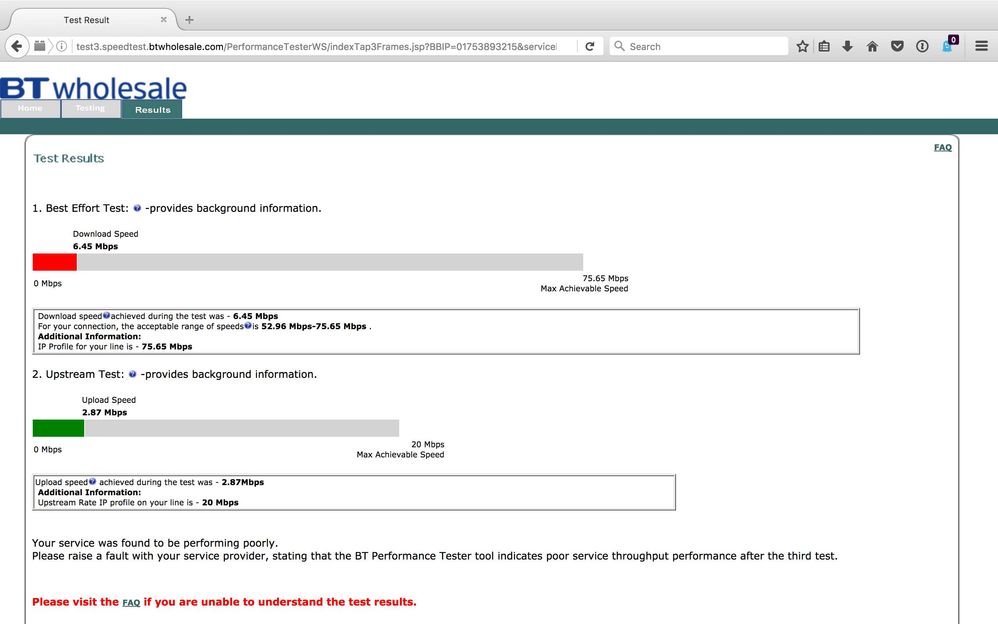Switch to the Home tab
The width and height of the screenshot is (998, 624).
pos(30,108)
